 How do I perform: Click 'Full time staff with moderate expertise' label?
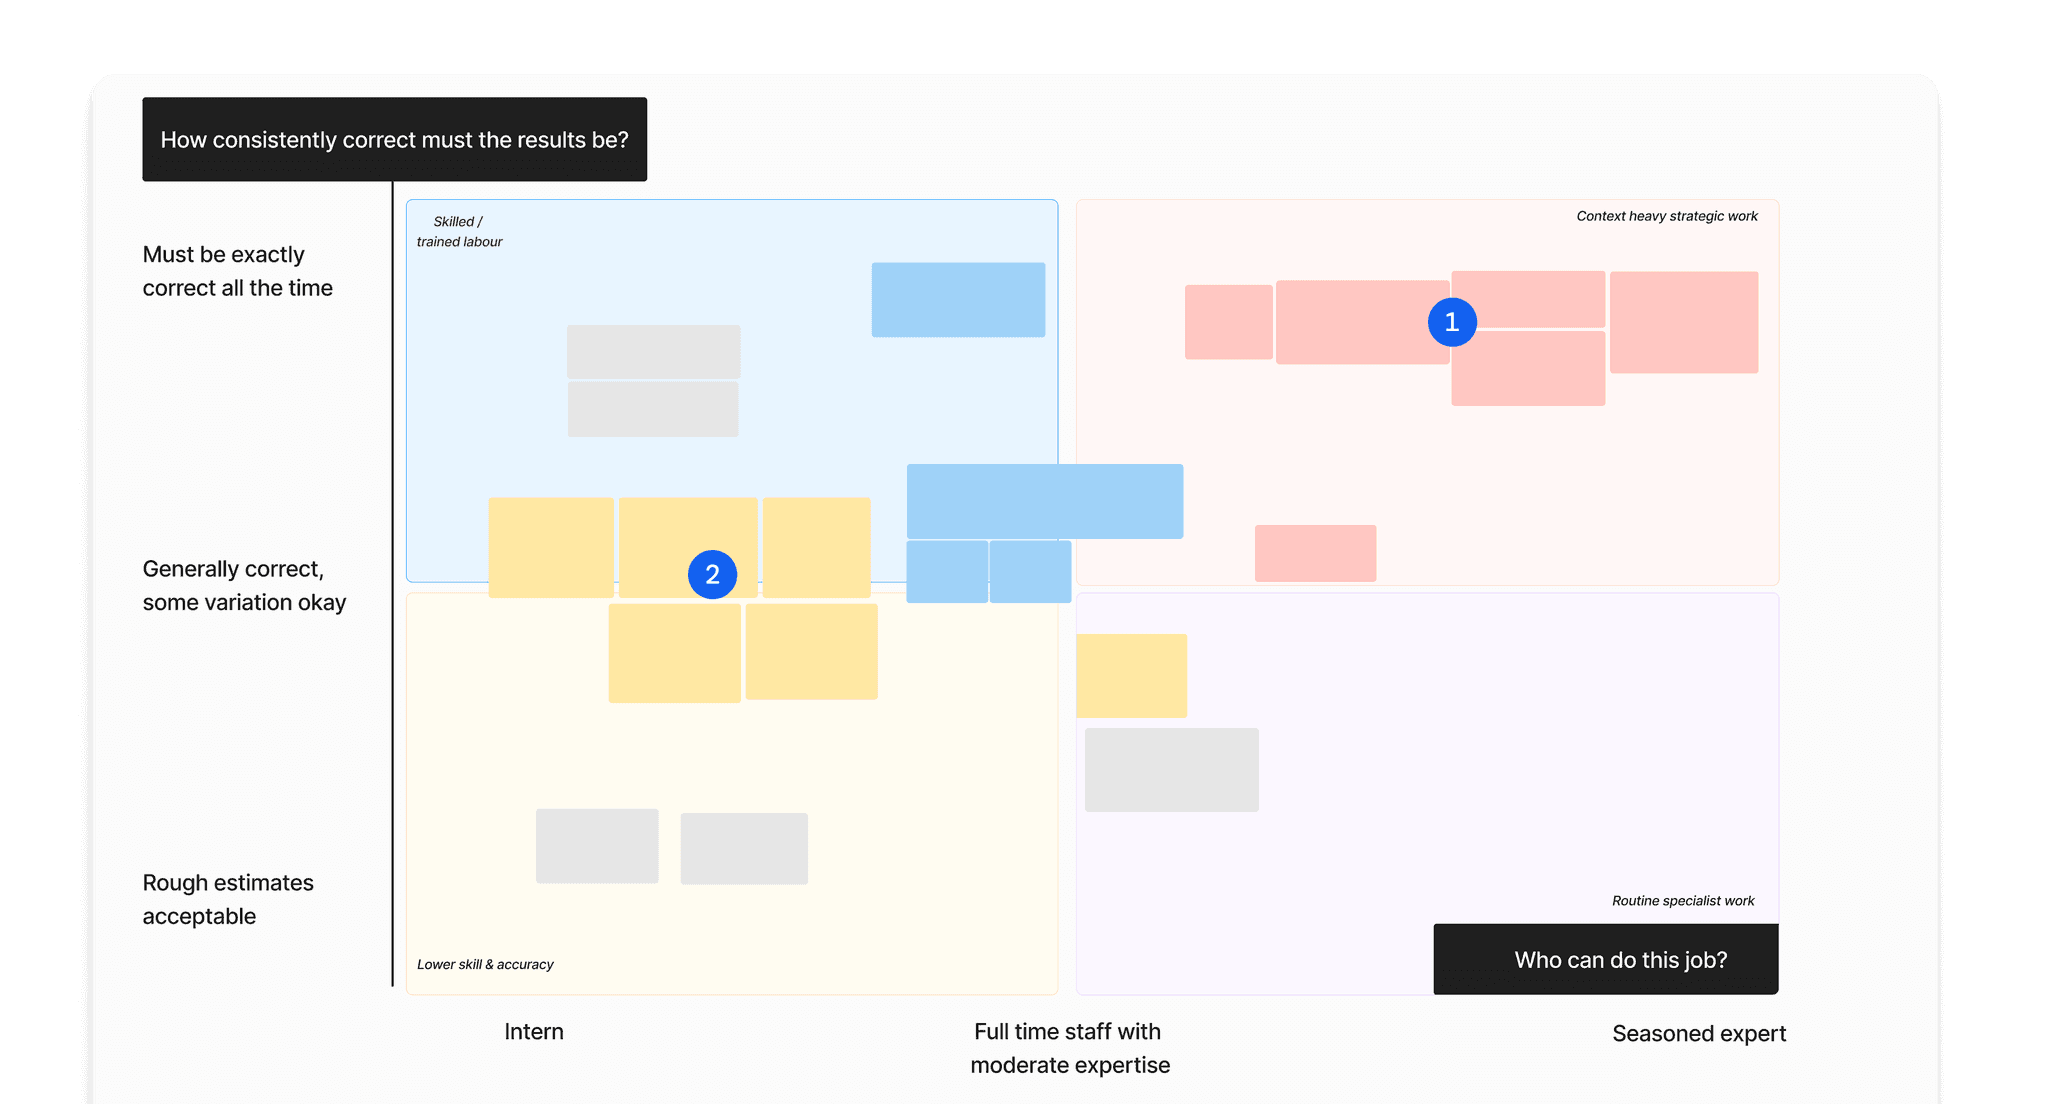(1069, 1048)
